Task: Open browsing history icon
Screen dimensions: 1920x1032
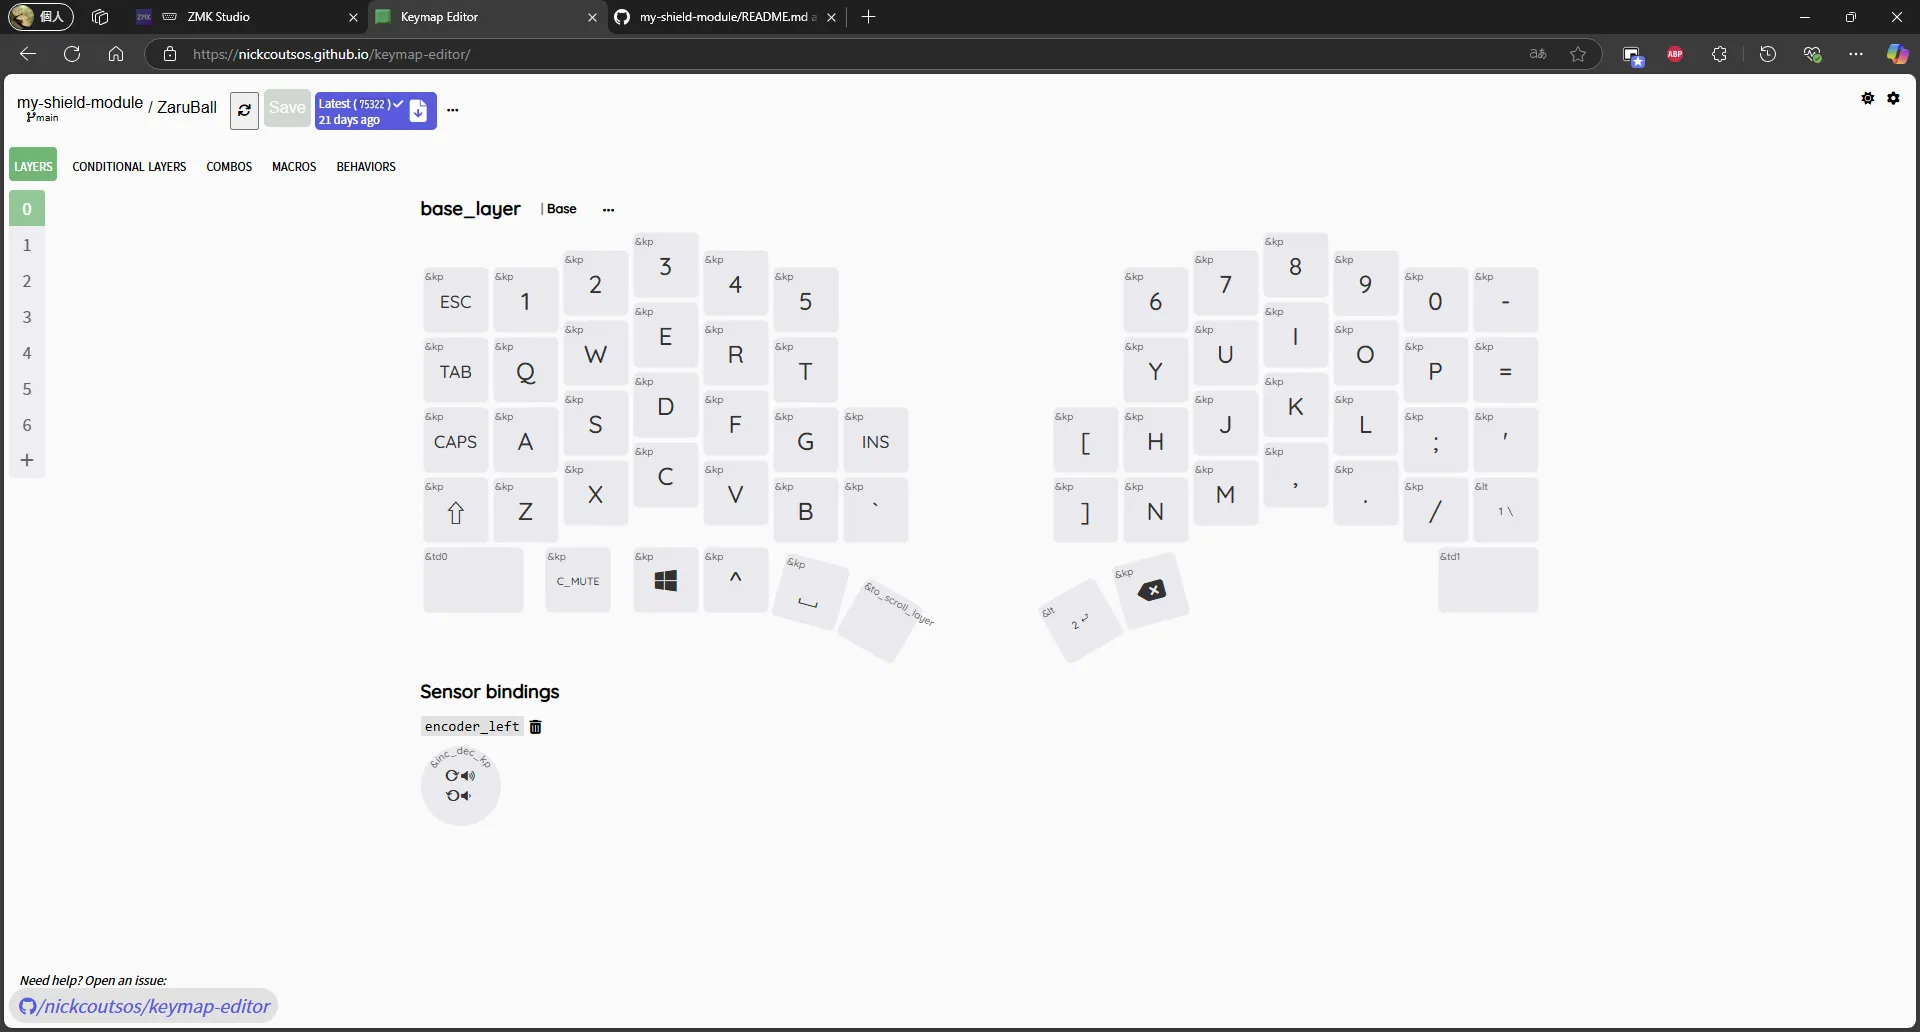Action: tap(1768, 54)
